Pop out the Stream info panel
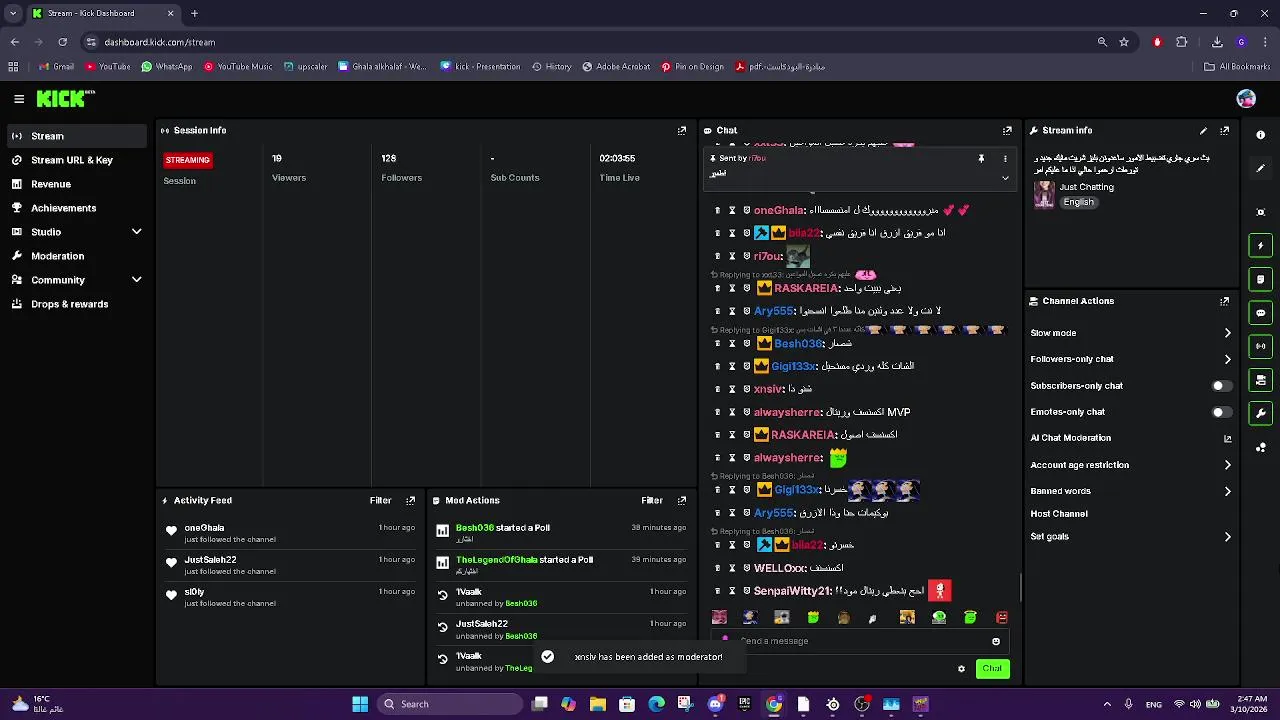The height and width of the screenshot is (720, 1280). 1224,131
